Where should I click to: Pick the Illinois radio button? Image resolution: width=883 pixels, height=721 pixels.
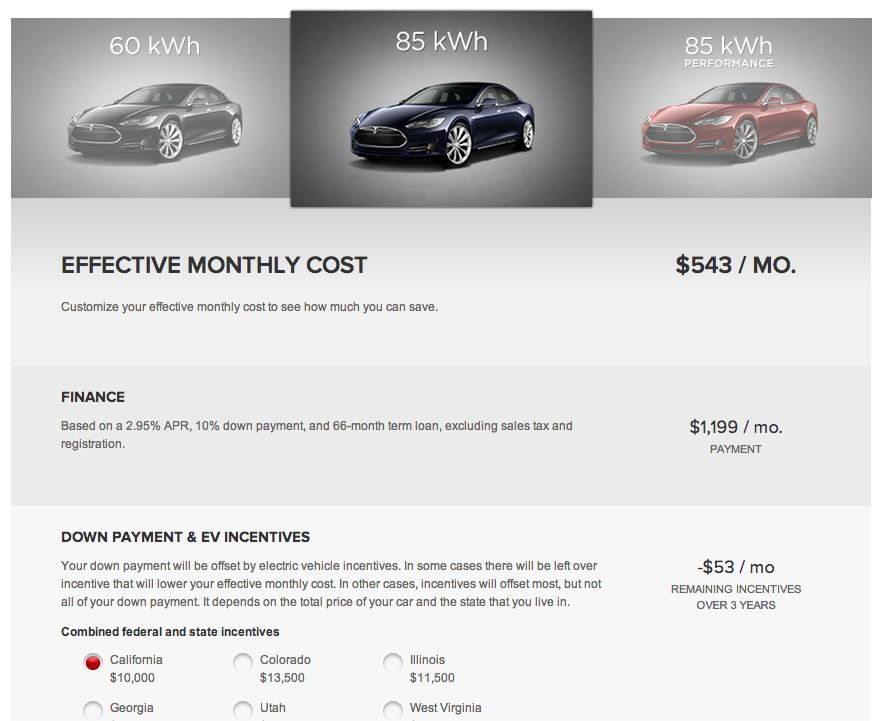393,662
